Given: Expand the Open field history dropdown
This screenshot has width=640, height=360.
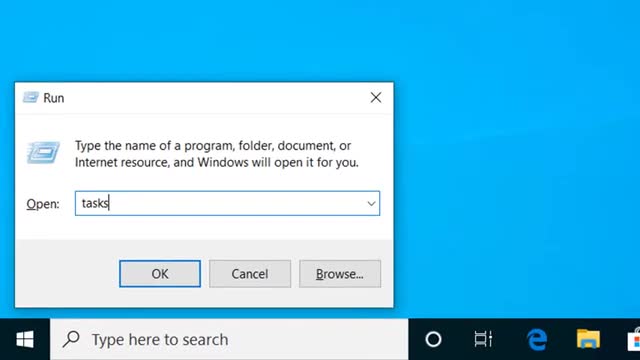Looking at the screenshot, I should click(371, 203).
